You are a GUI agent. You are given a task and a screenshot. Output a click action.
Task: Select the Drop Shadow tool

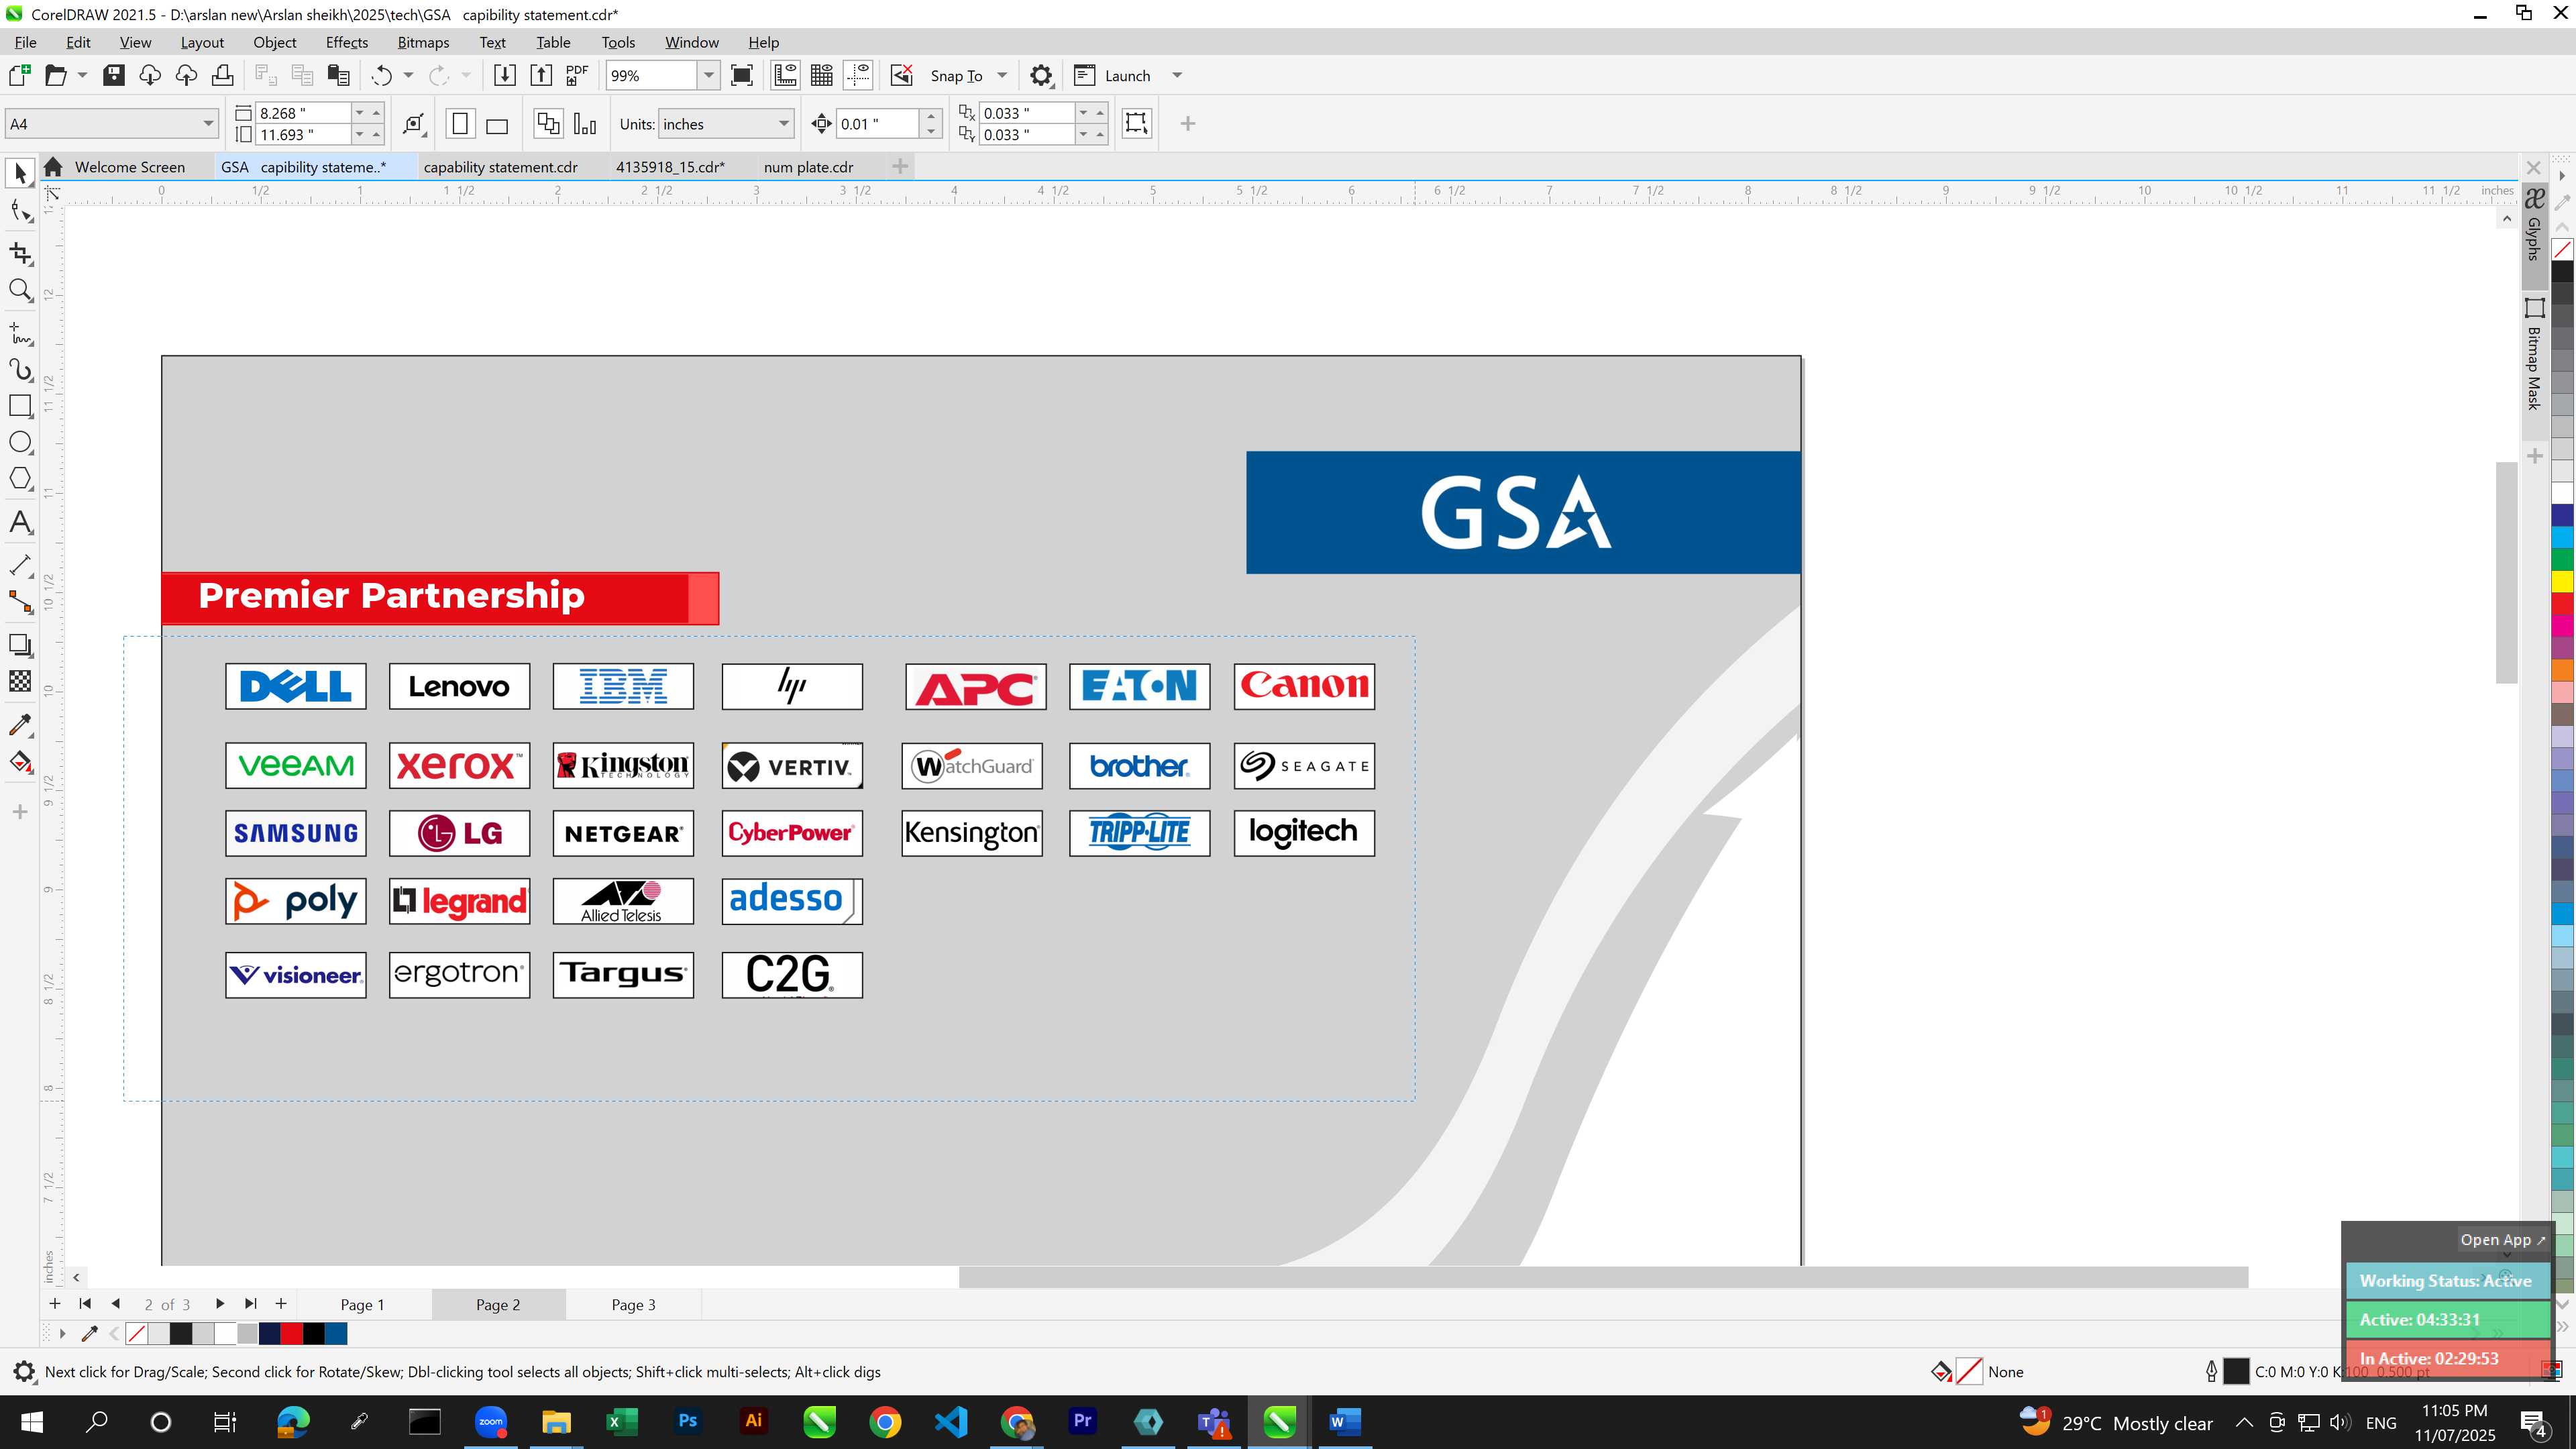point(20,645)
